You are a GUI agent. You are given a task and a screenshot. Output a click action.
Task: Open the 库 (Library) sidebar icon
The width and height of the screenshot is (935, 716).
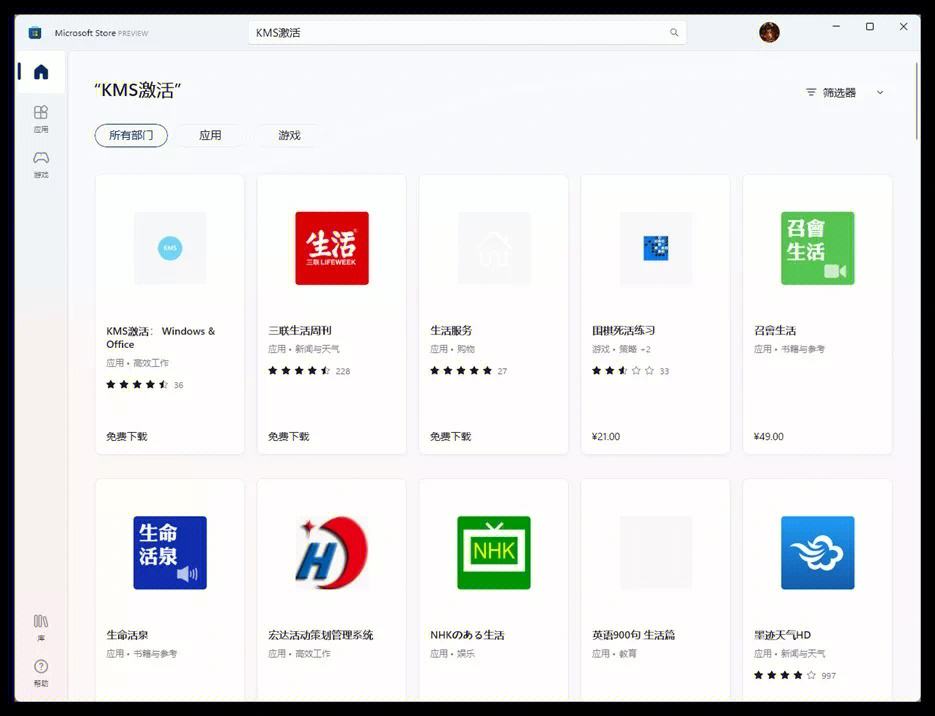click(41, 628)
